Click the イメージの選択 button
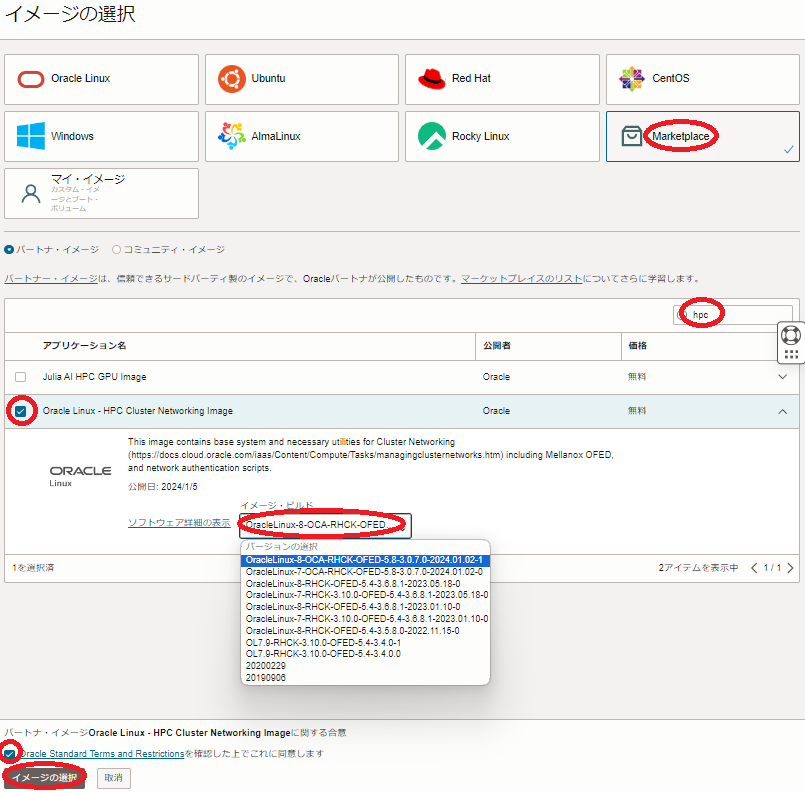 pyautogui.click(x=44, y=778)
